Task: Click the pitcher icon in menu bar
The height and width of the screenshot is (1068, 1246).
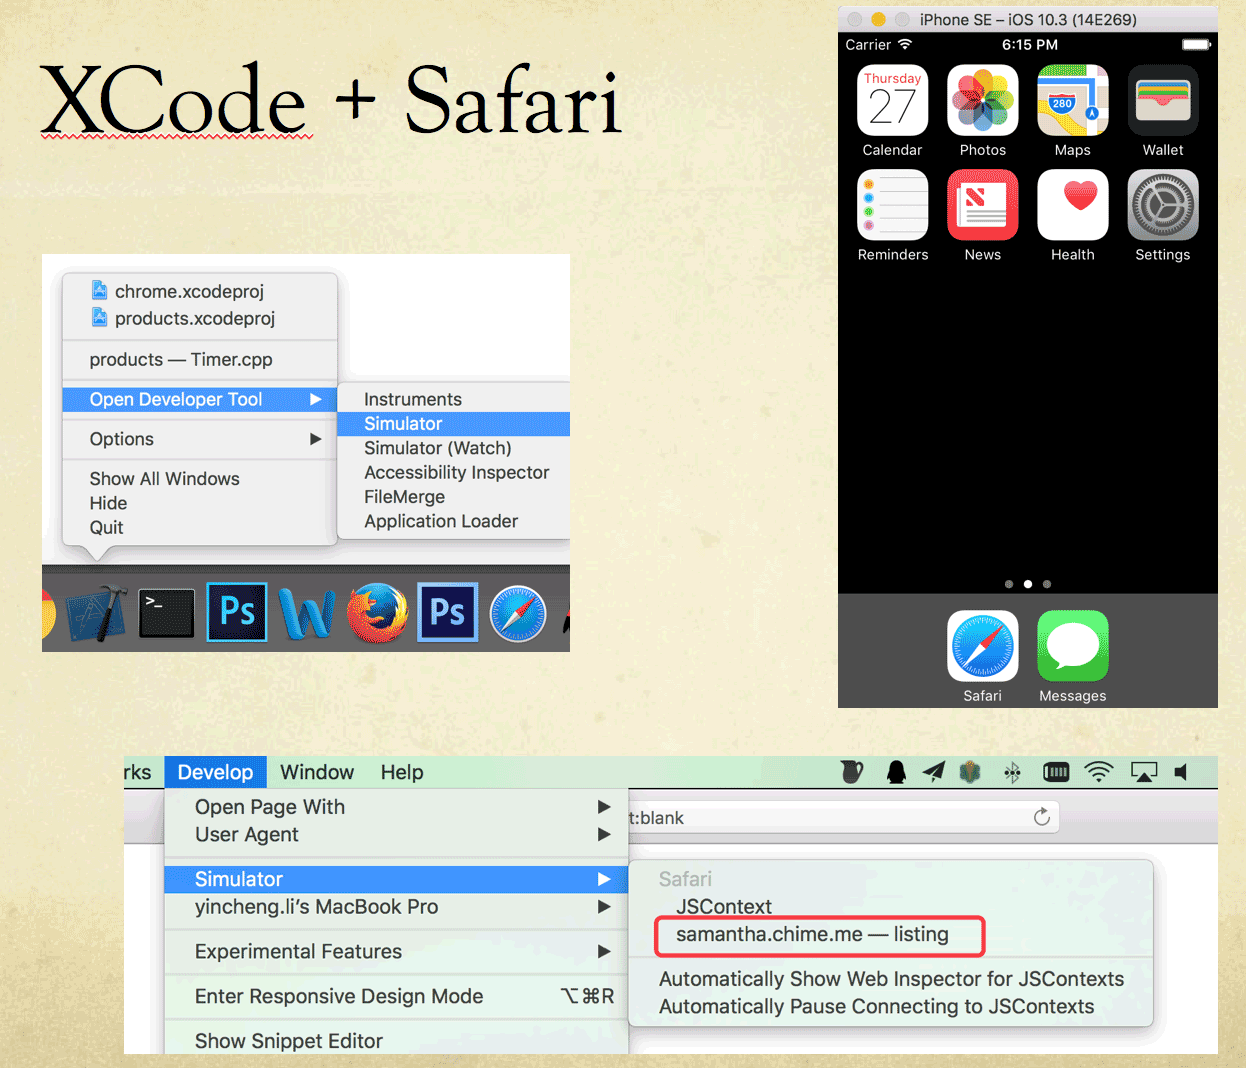Action: 852,771
